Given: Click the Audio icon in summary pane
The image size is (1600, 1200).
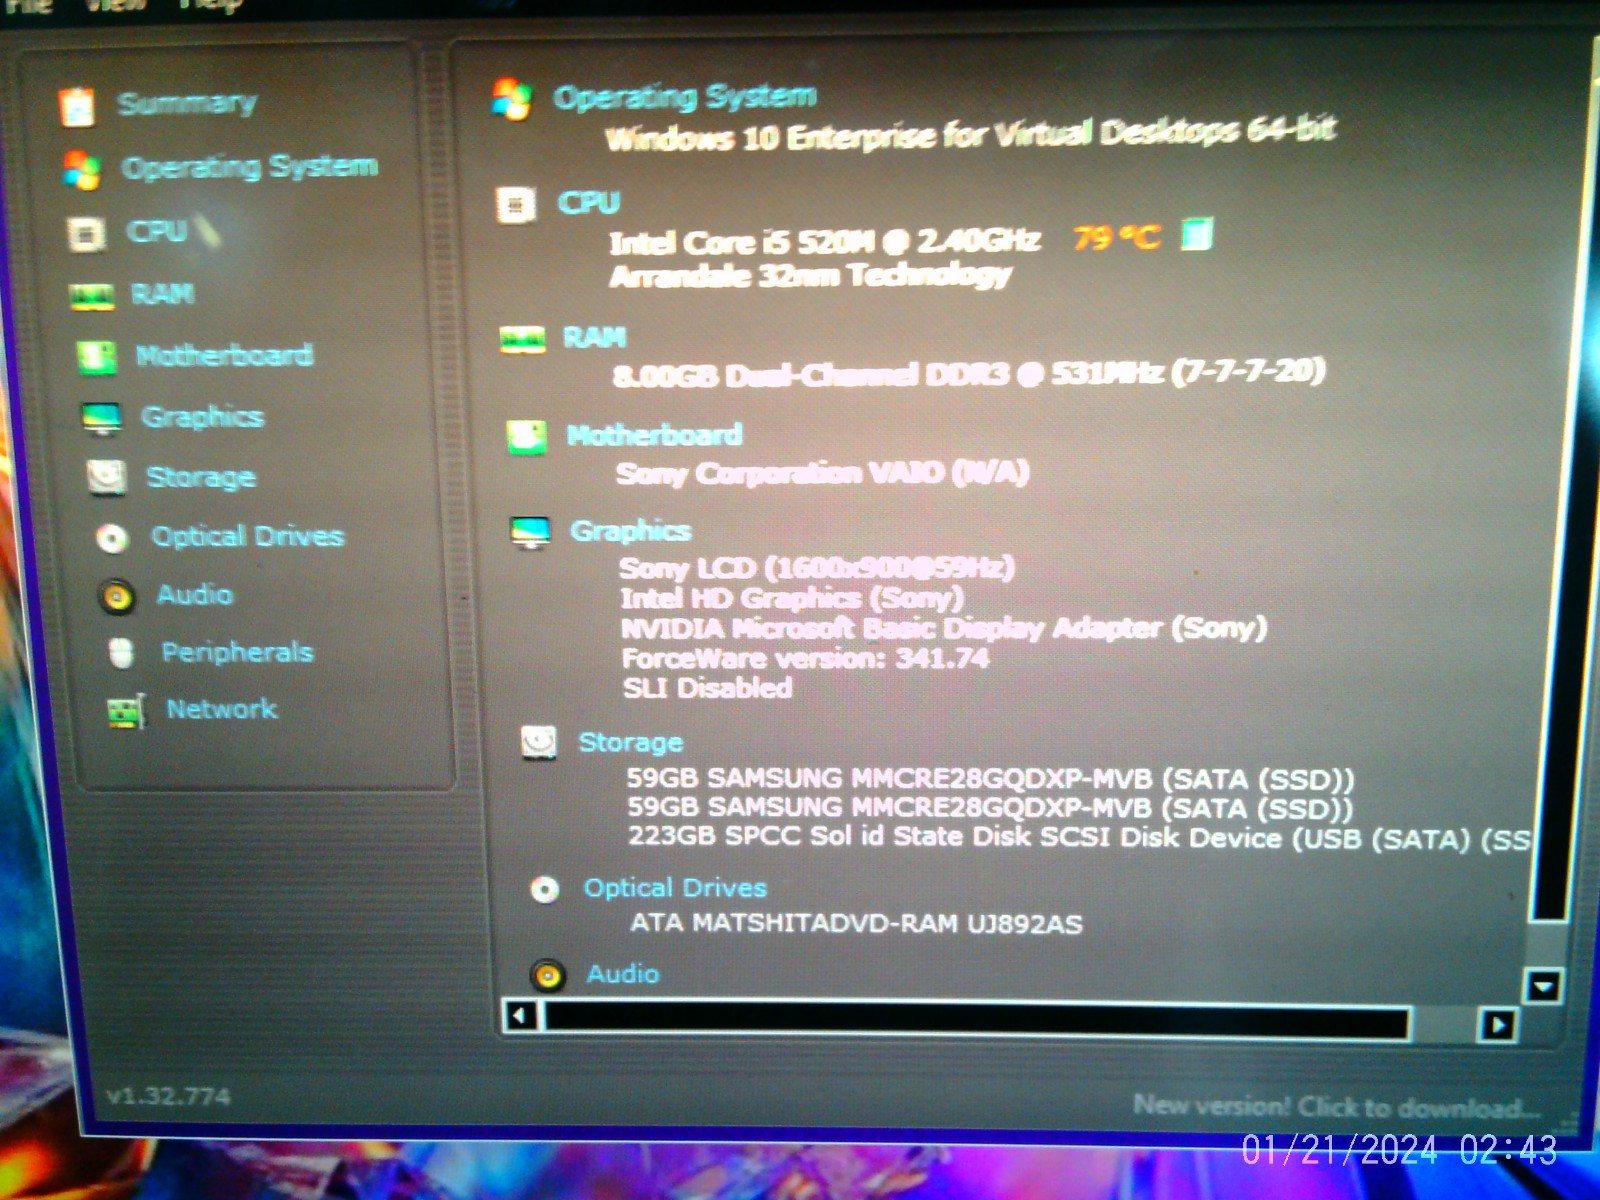Looking at the screenshot, I should 548,974.
